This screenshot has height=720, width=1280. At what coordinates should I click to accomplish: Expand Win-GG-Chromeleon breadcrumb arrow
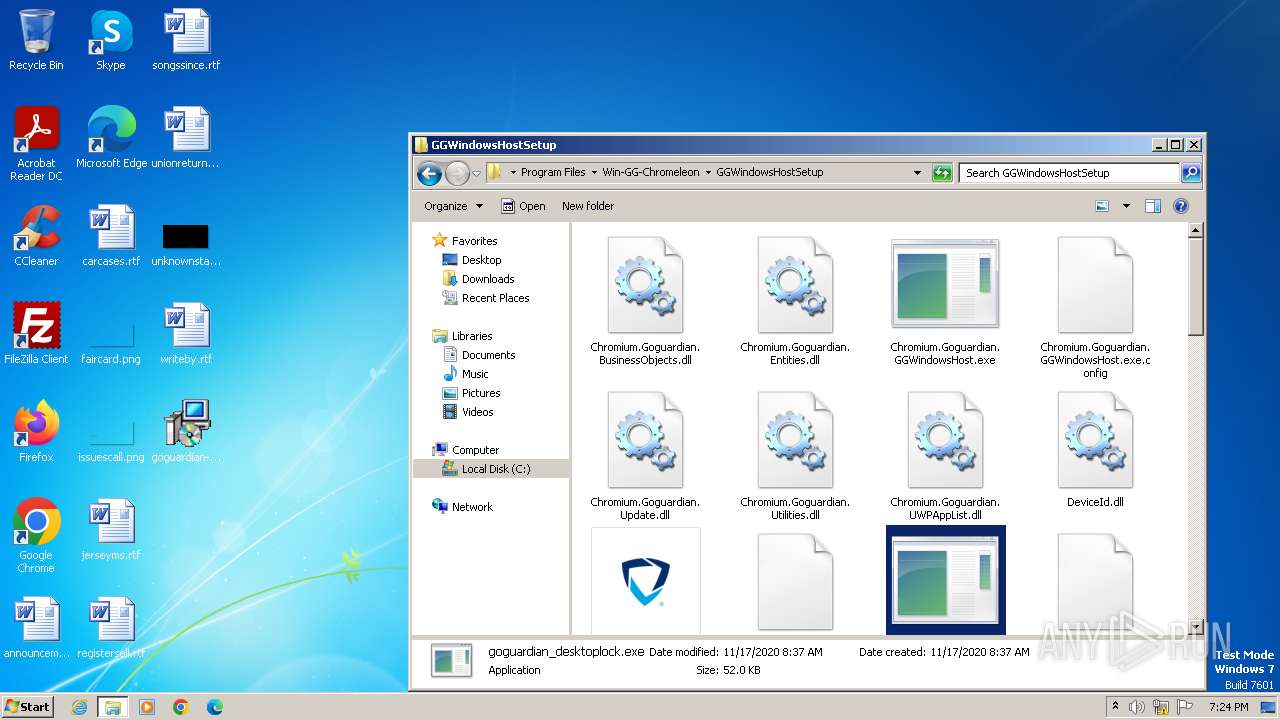708,172
